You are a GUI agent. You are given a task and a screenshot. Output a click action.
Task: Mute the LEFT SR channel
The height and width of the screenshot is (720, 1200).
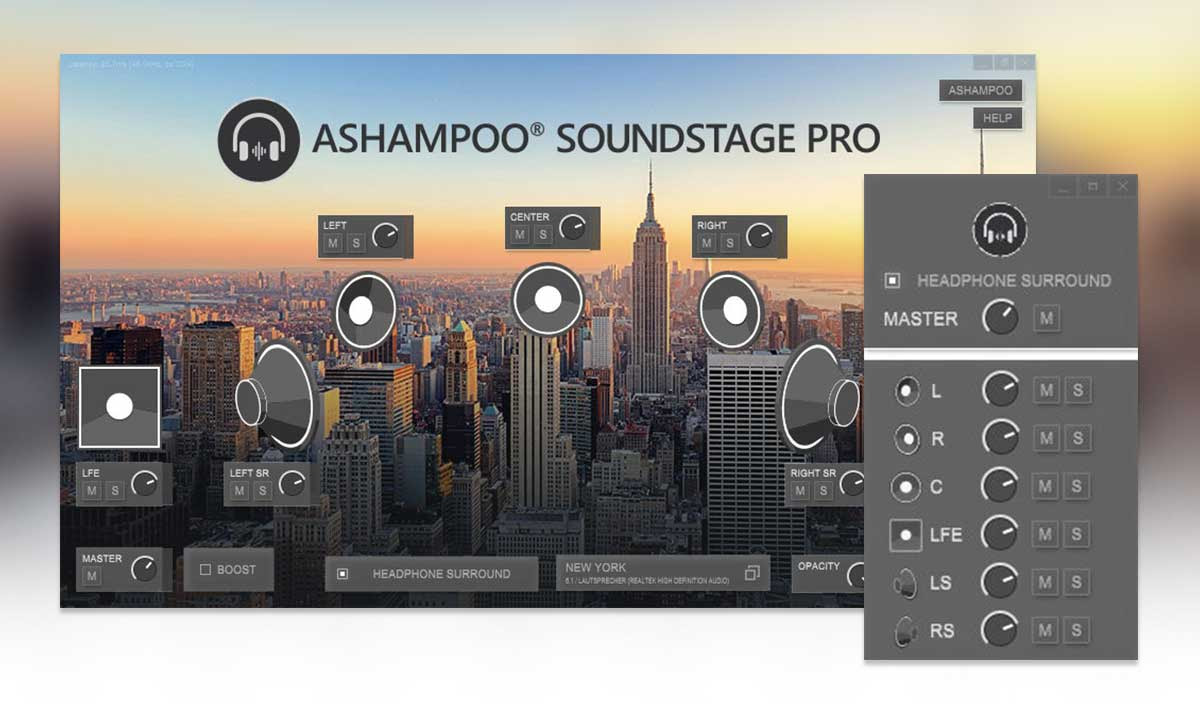[239, 490]
